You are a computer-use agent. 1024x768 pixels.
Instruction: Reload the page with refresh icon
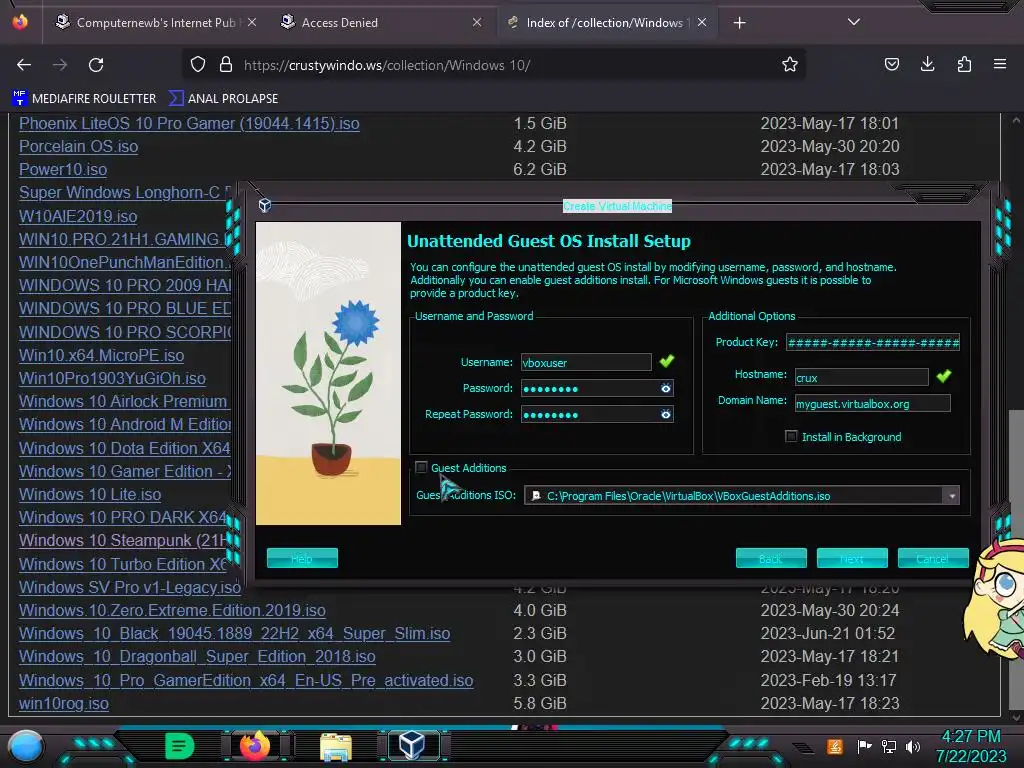click(x=96, y=65)
